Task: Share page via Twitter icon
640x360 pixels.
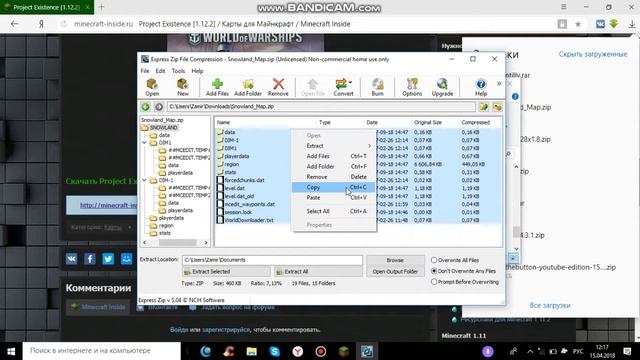Action: [x=108, y=259]
